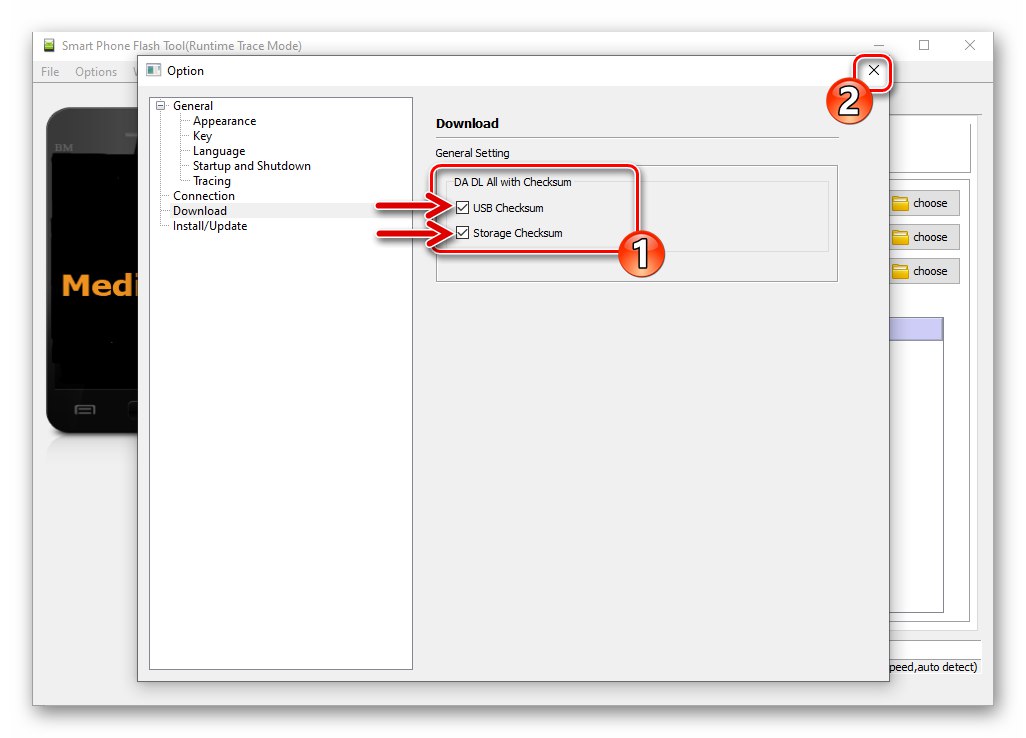This screenshot has height=738, width=1026.
Task: Select the General tree item label
Action: click(192, 106)
